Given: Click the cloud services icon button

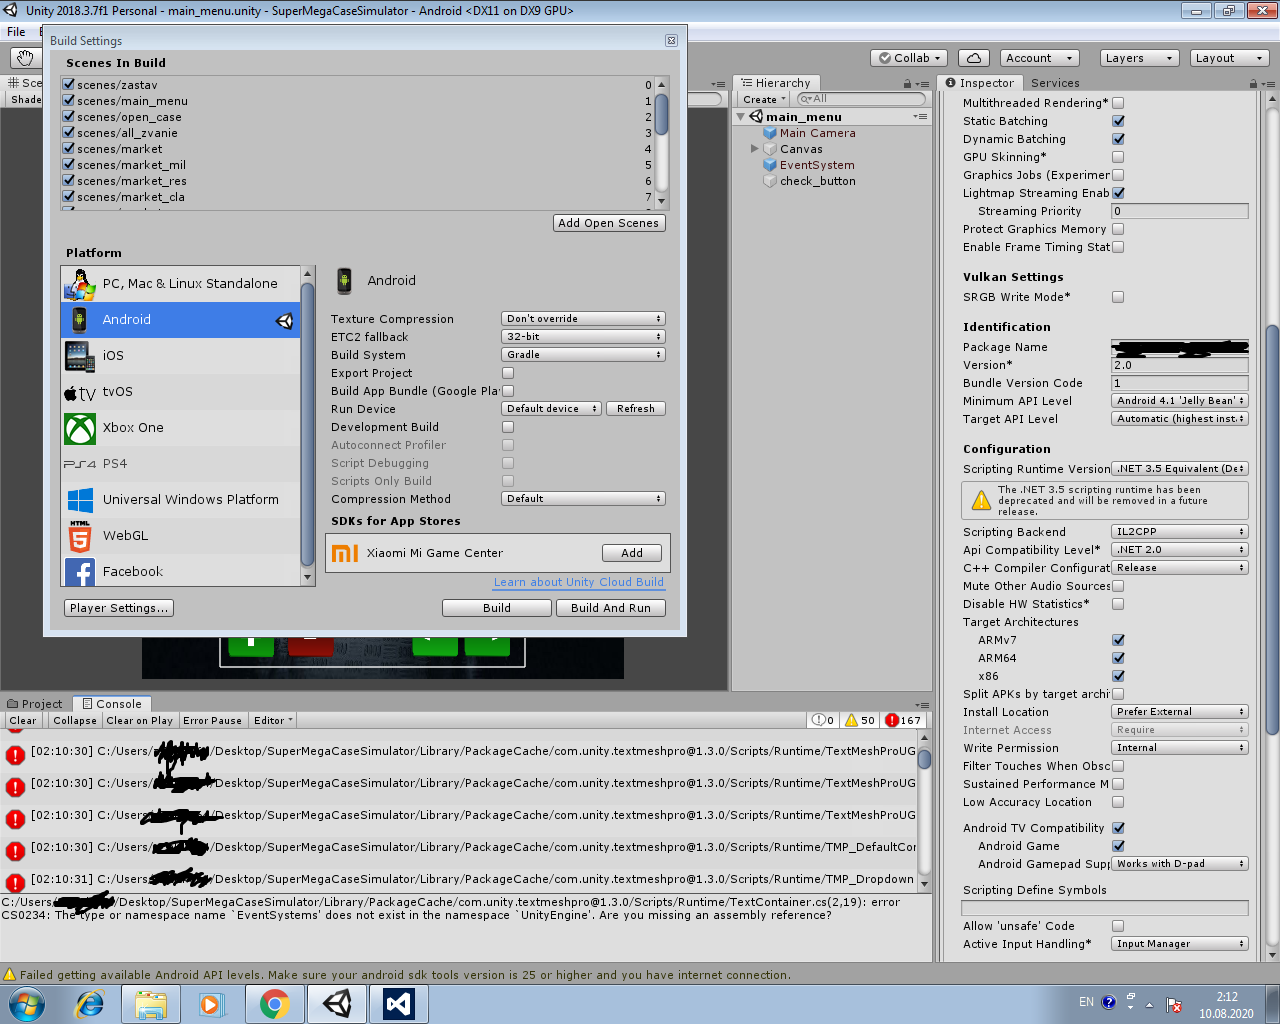Looking at the screenshot, I should [x=974, y=58].
